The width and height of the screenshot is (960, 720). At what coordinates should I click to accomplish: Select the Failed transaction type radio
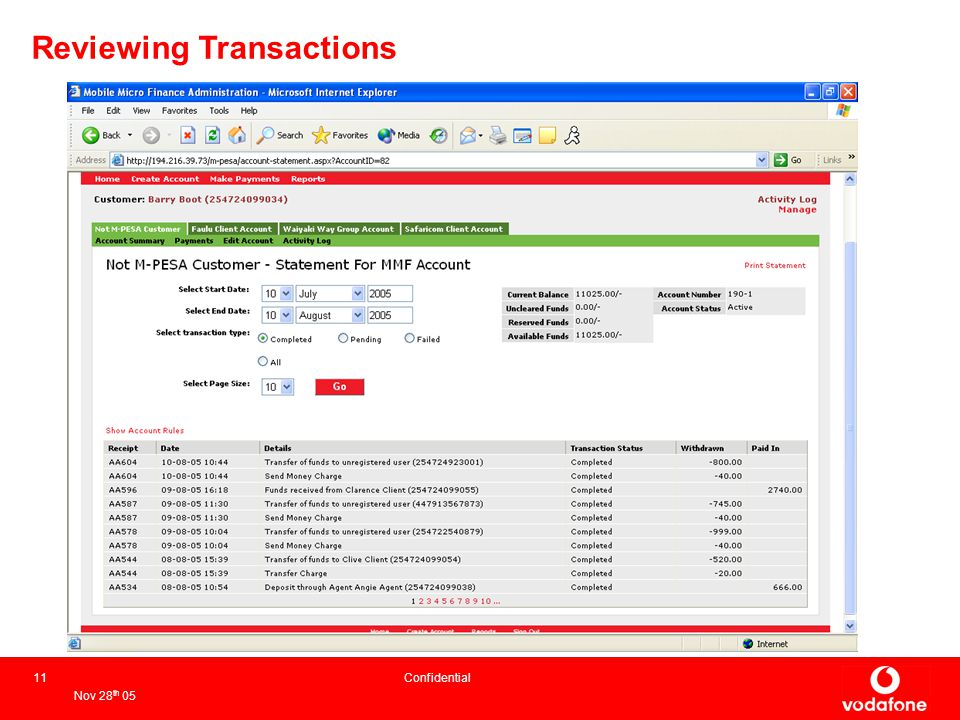coord(410,338)
